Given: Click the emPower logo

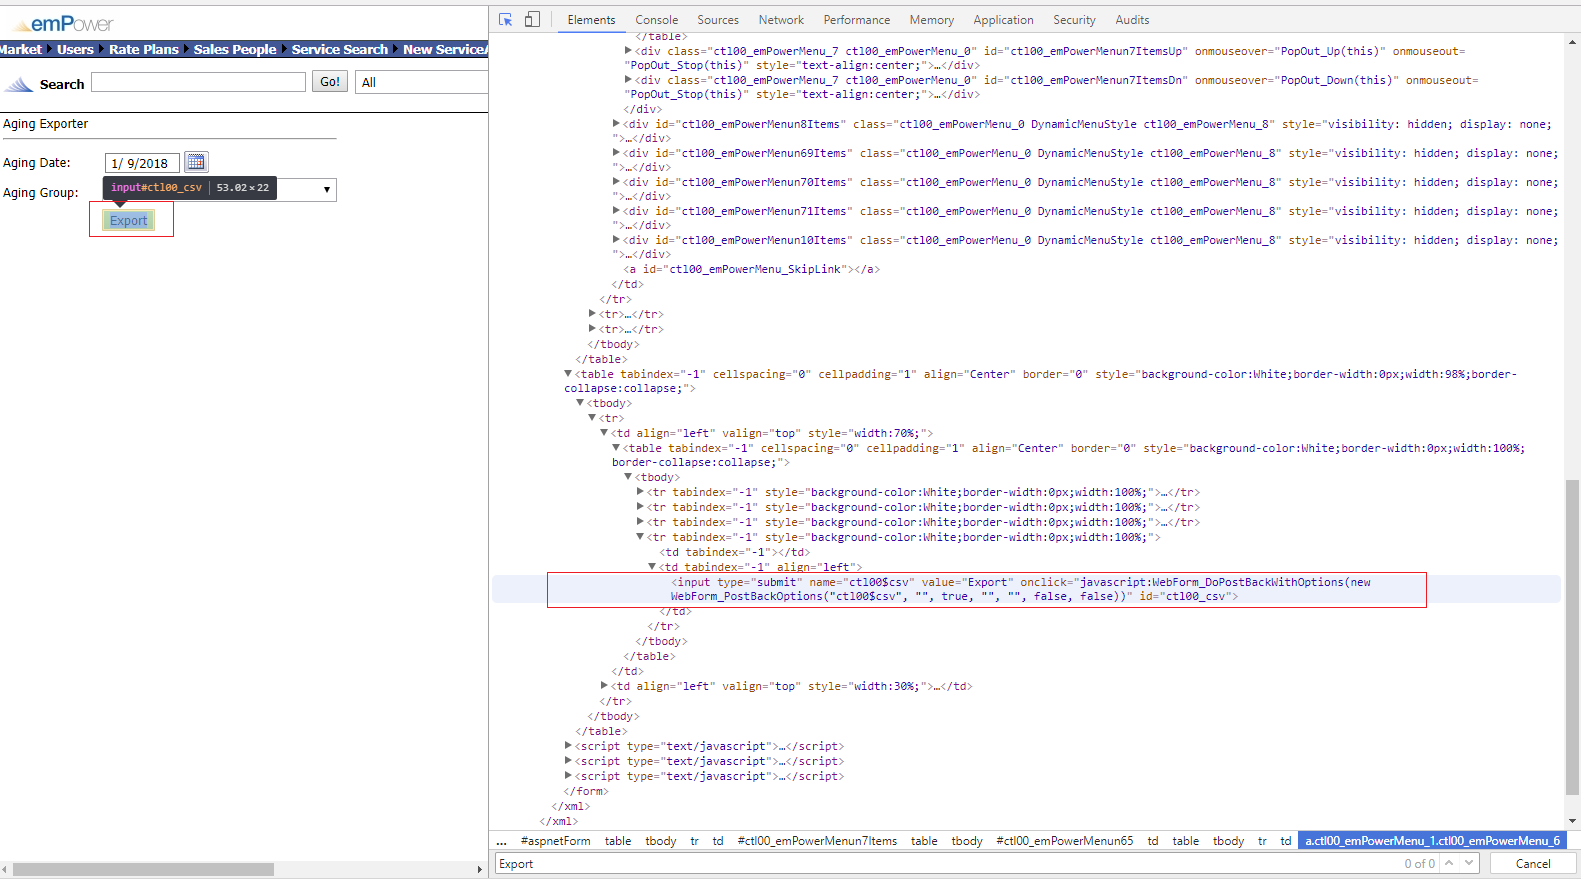Looking at the screenshot, I should coord(64,23).
